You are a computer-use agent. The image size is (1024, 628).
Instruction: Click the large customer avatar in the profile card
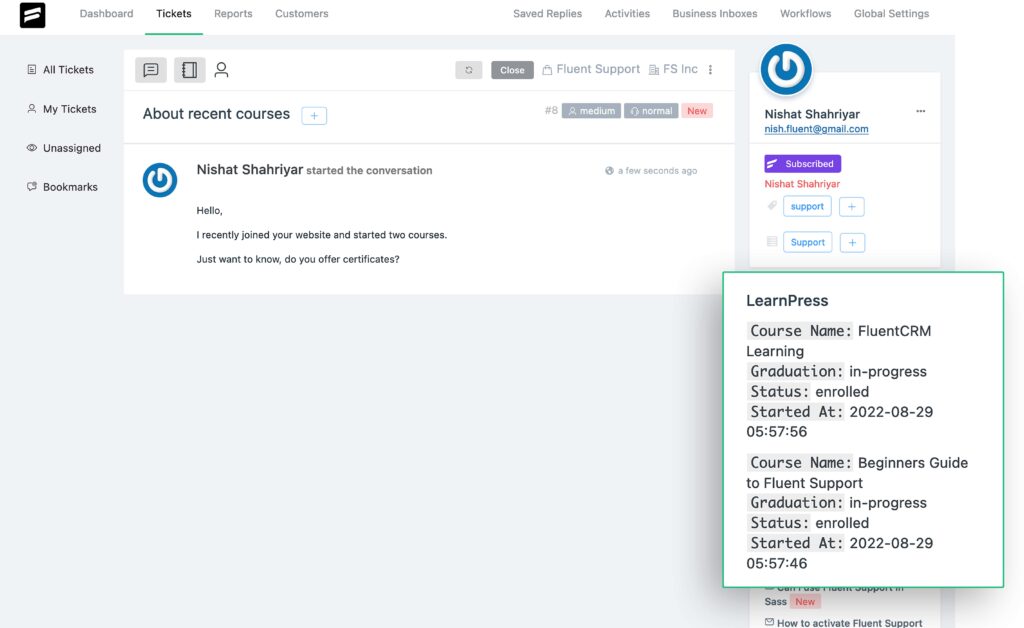(x=786, y=69)
